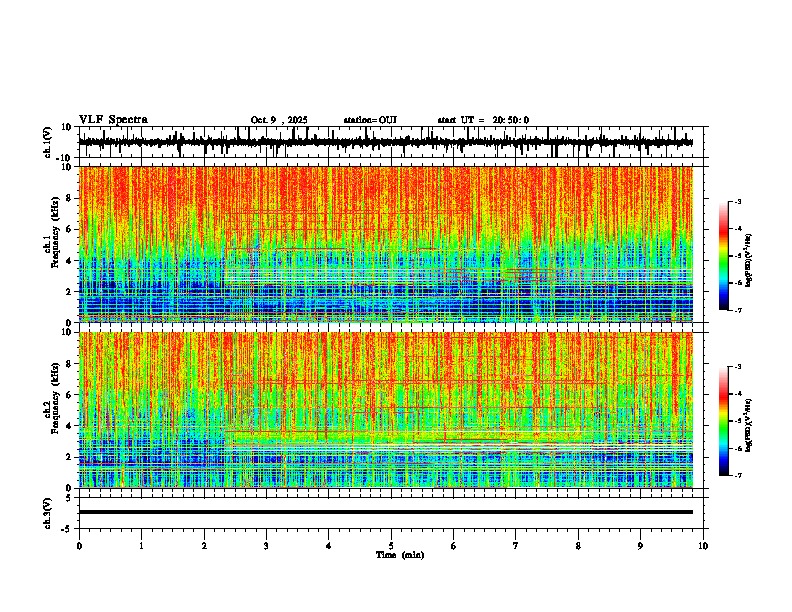
Task: Click the 'Time (min)' axis label
Action: coord(400,555)
